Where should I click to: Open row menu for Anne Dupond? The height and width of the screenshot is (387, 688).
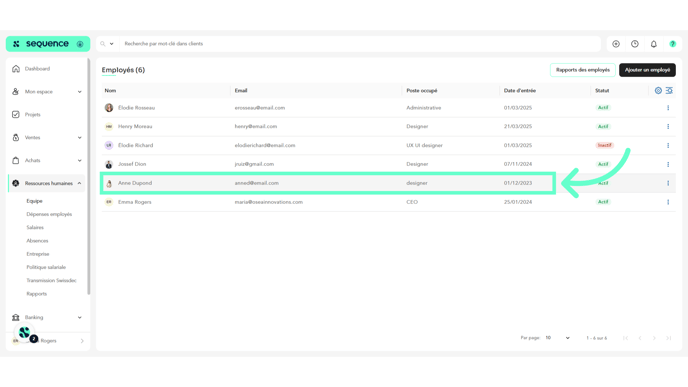pyautogui.click(x=668, y=183)
